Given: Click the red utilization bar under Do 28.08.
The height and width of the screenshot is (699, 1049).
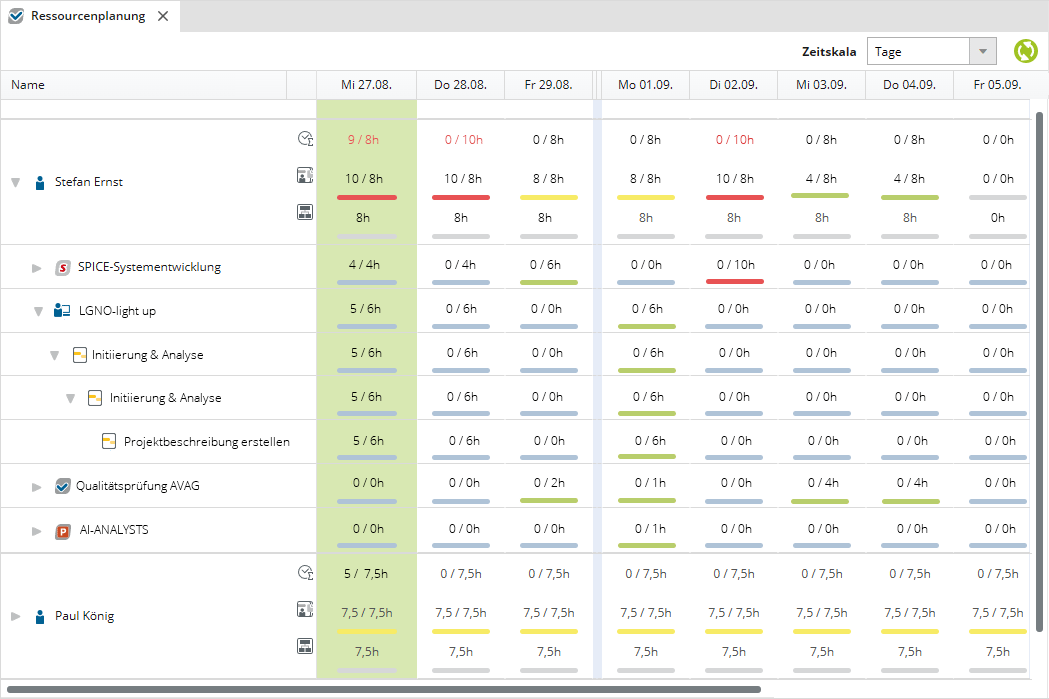Looking at the screenshot, I should click(x=460, y=198).
